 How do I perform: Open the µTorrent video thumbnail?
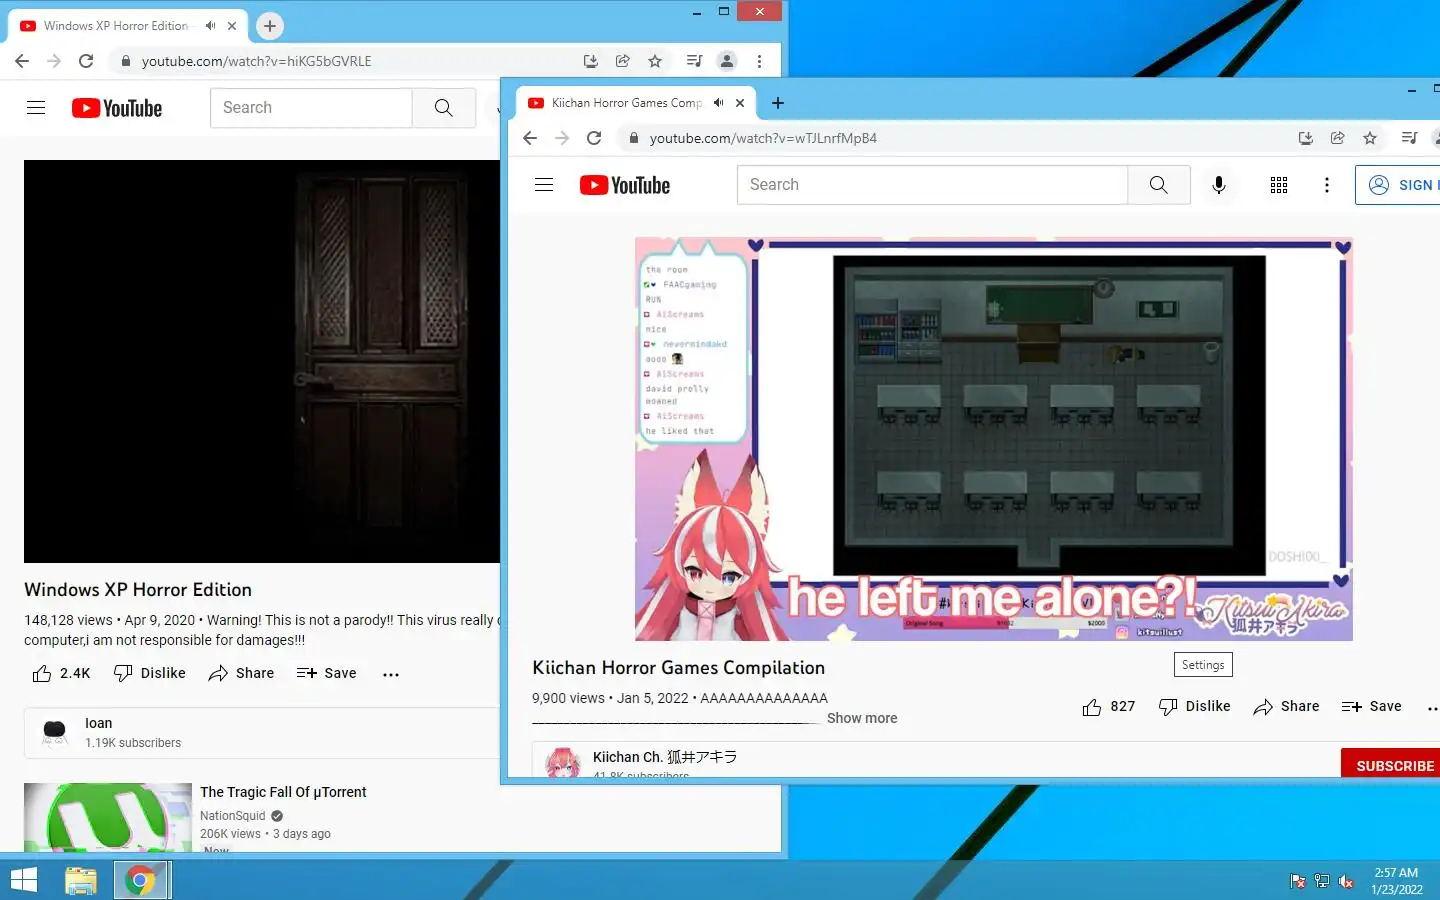pyautogui.click(x=108, y=817)
